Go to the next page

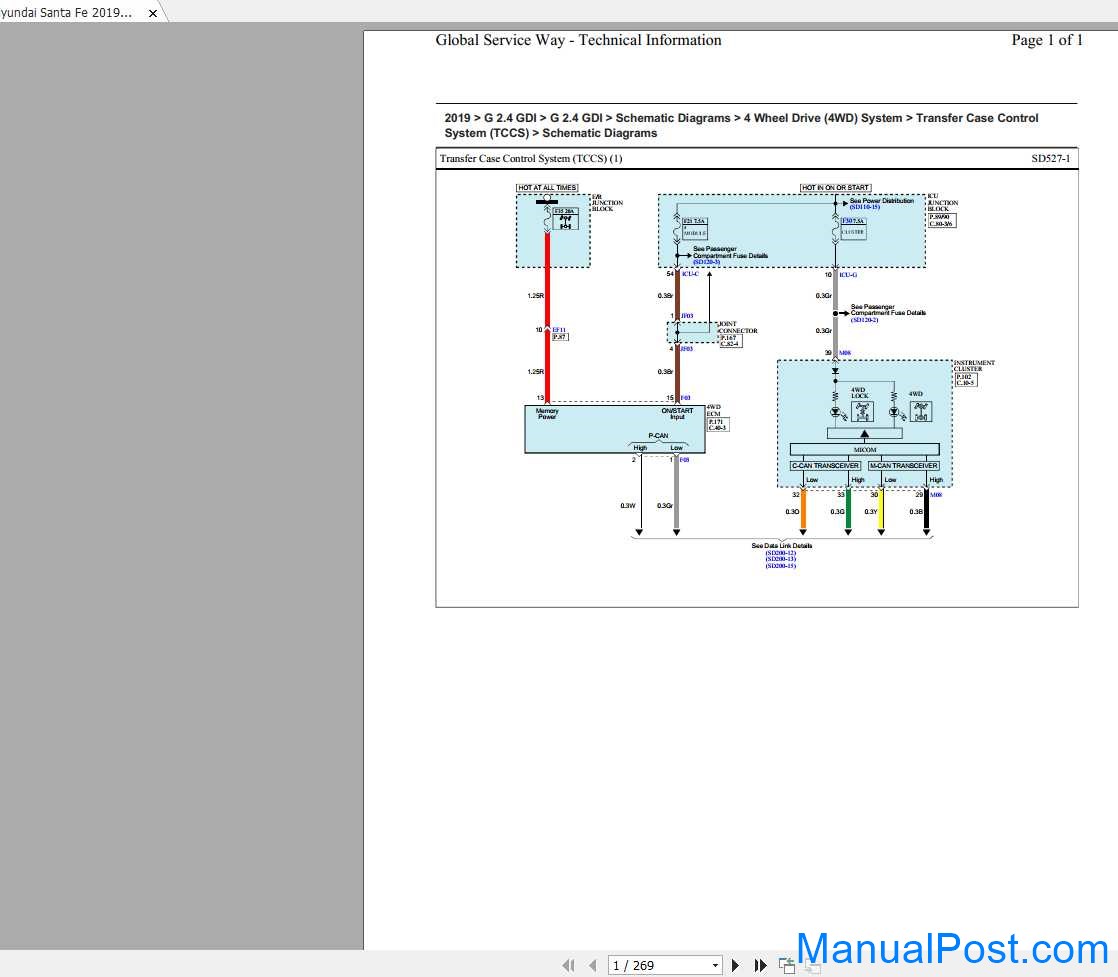click(x=735, y=965)
